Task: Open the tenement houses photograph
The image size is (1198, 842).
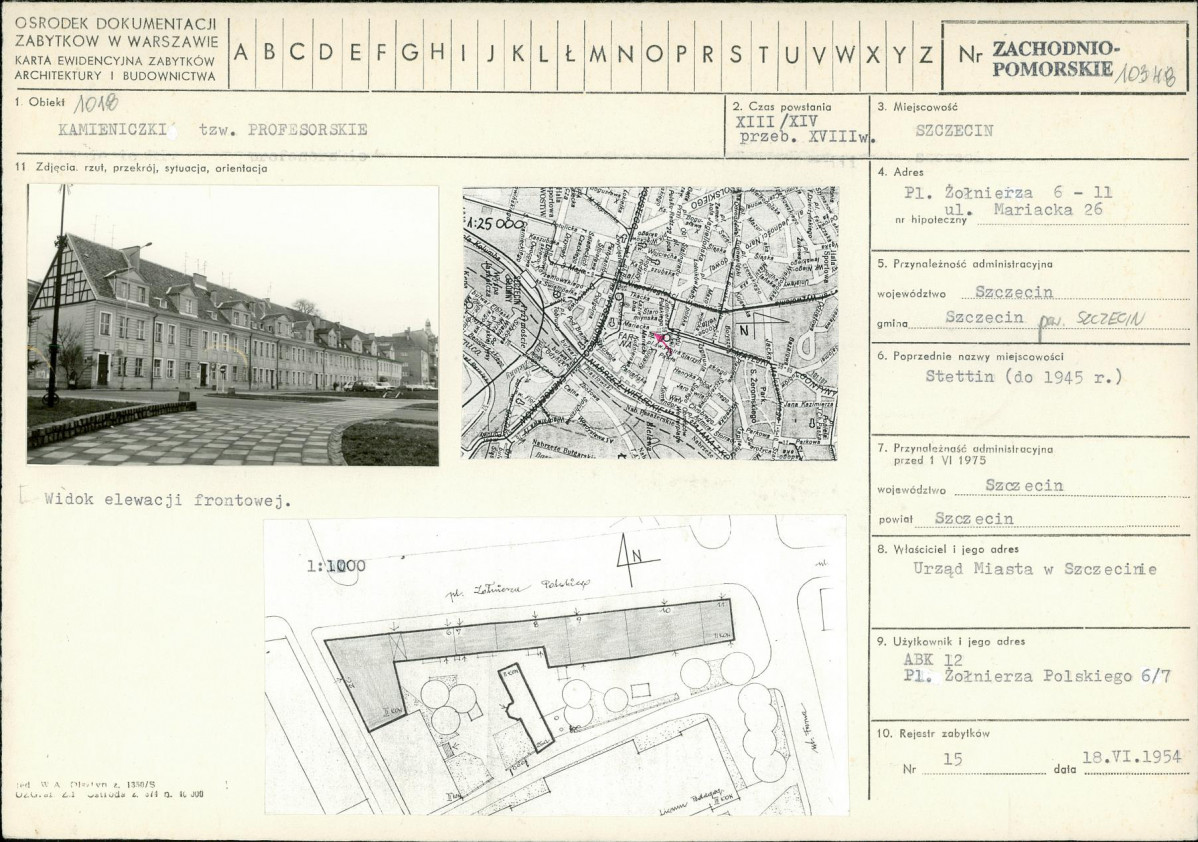Action: tap(233, 325)
